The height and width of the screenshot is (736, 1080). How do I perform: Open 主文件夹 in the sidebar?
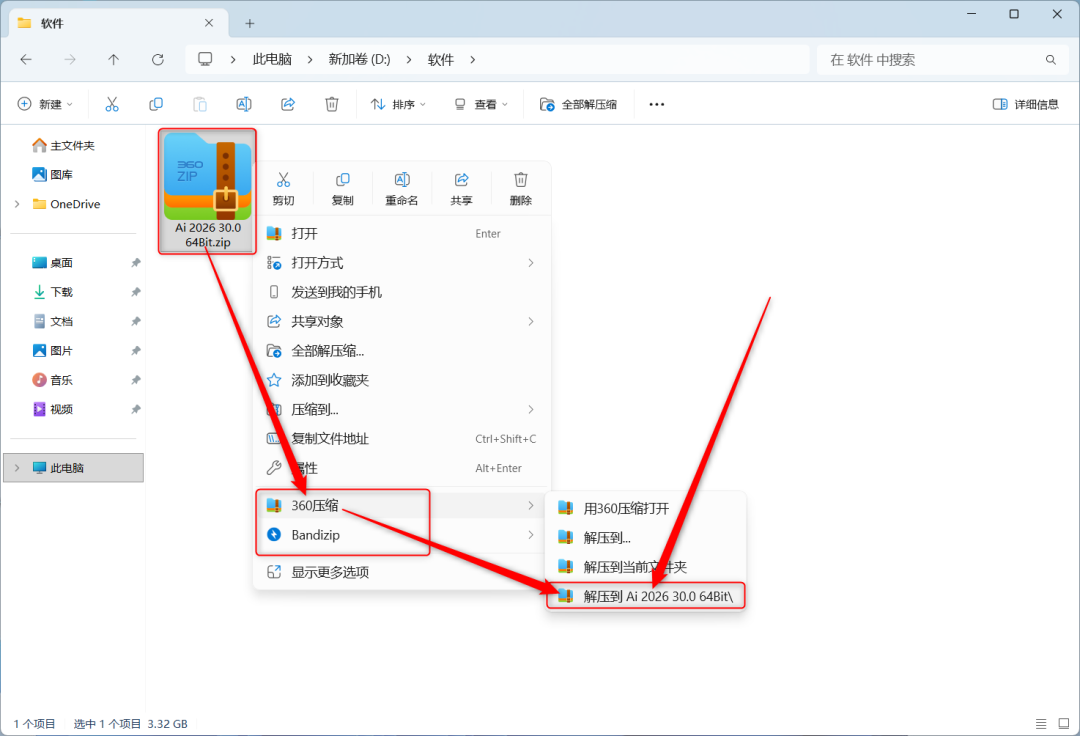73,145
